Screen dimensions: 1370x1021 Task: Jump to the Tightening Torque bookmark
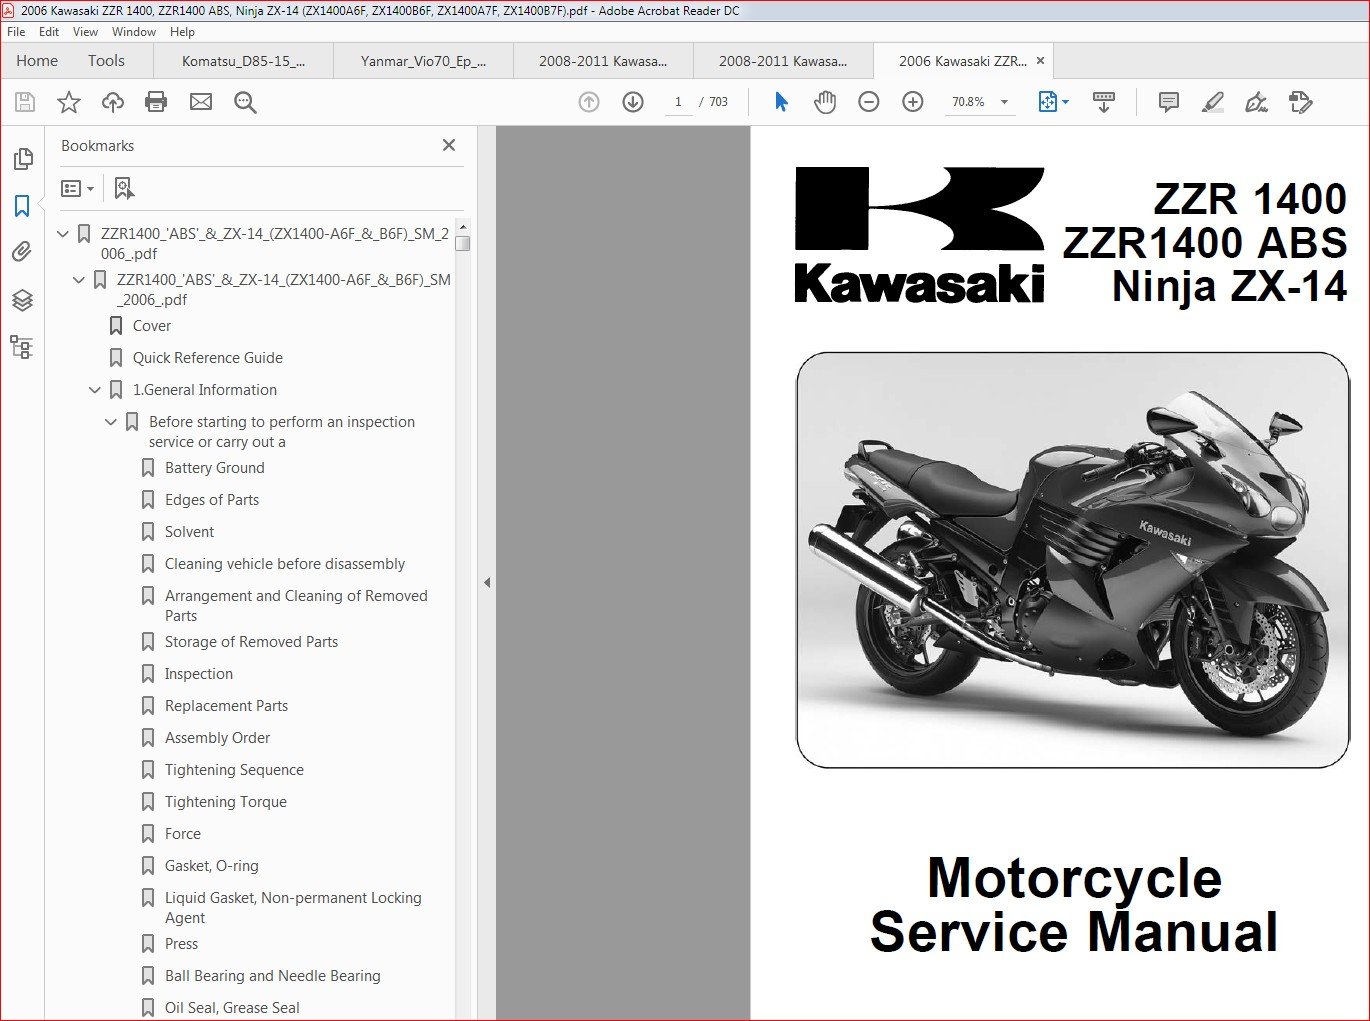[226, 802]
